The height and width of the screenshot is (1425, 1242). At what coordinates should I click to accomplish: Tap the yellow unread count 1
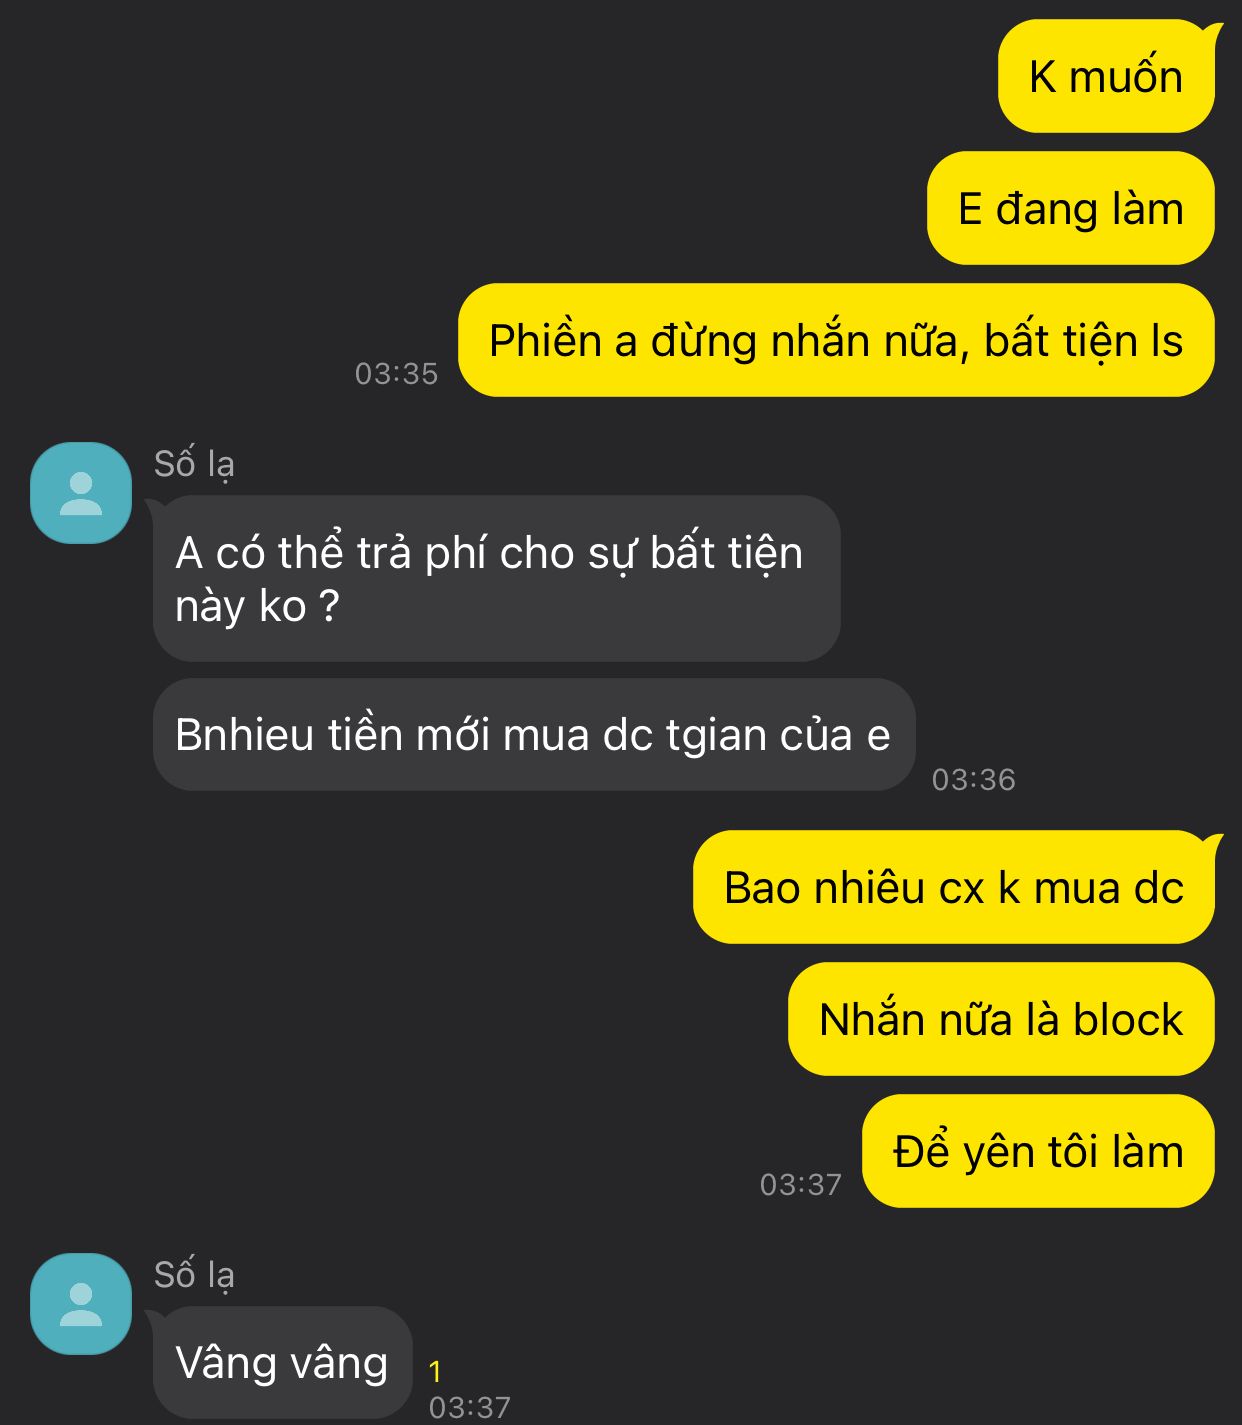[435, 1371]
